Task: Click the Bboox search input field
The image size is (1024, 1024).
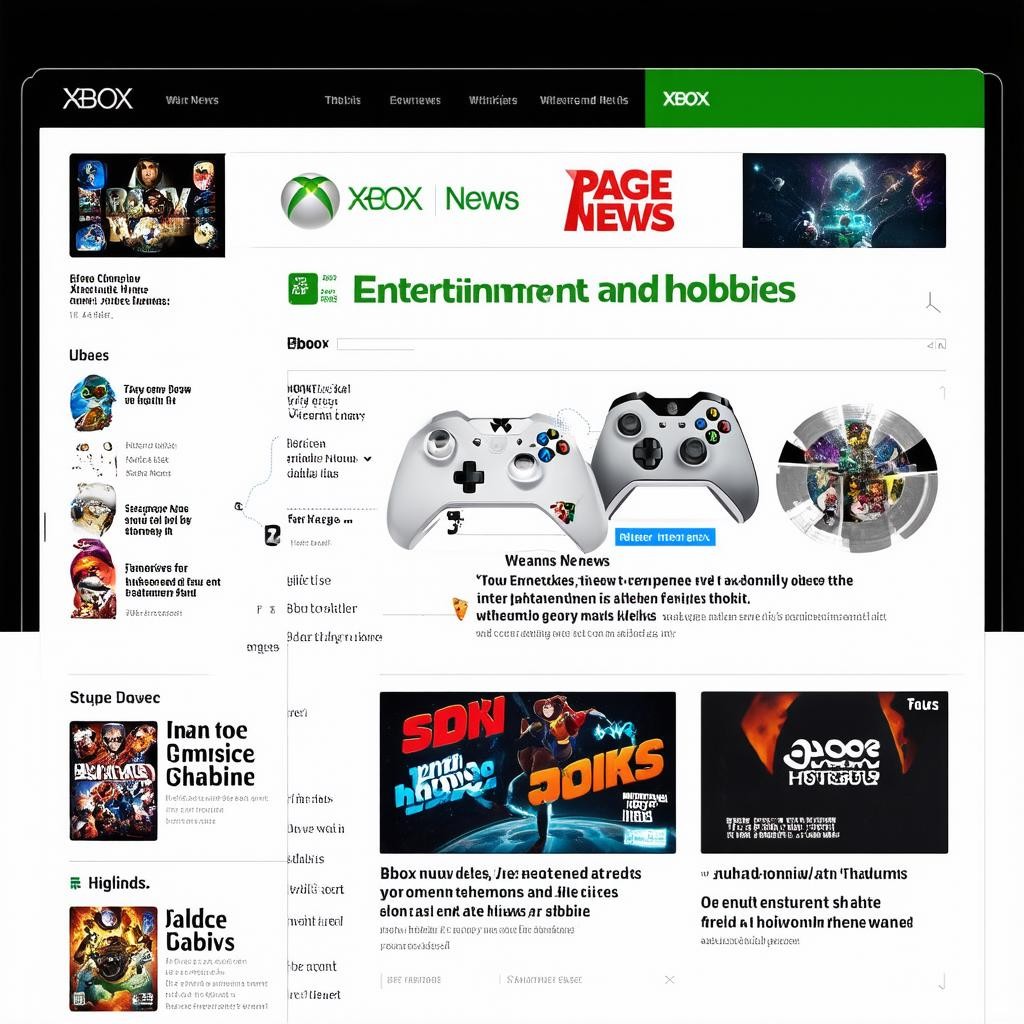Action: (640, 344)
